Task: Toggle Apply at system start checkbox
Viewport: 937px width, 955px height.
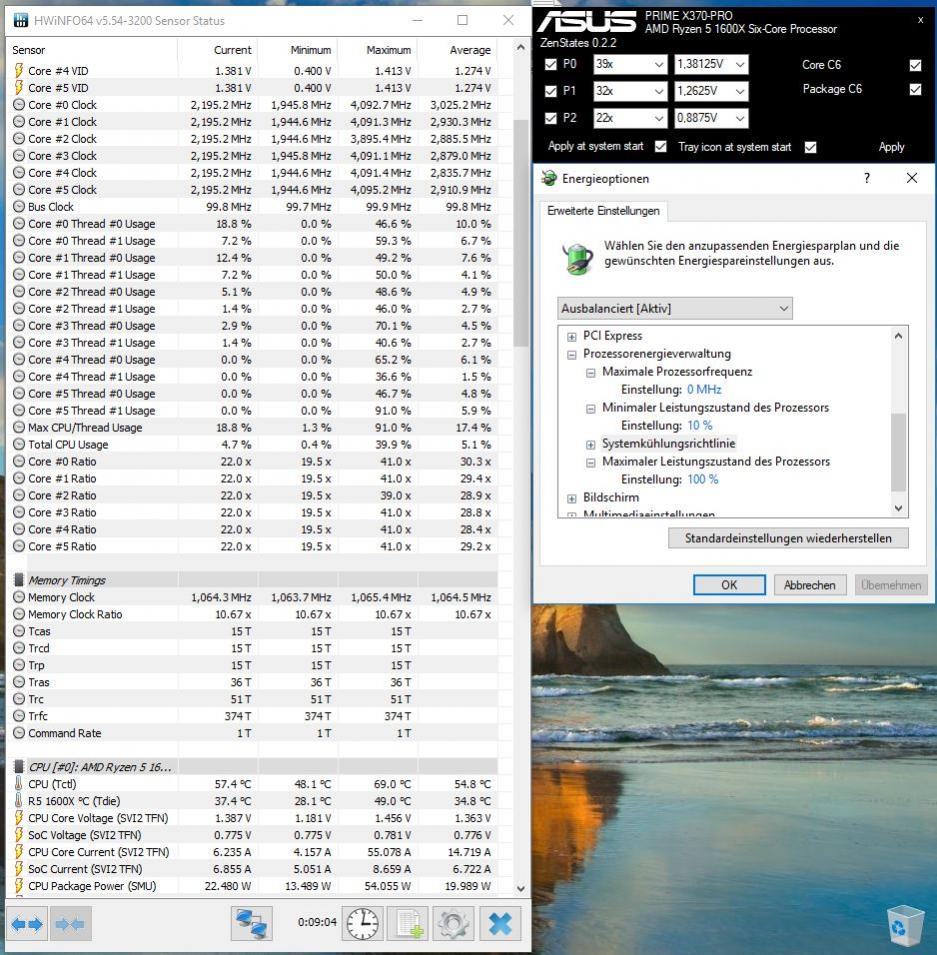Action: [660, 147]
